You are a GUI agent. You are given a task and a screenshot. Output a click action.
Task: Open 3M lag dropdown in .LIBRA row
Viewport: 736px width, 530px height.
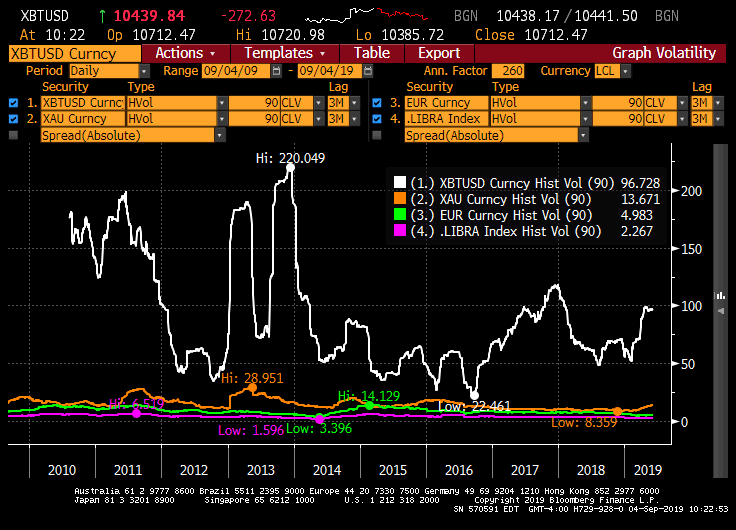pyautogui.click(x=719, y=119)
